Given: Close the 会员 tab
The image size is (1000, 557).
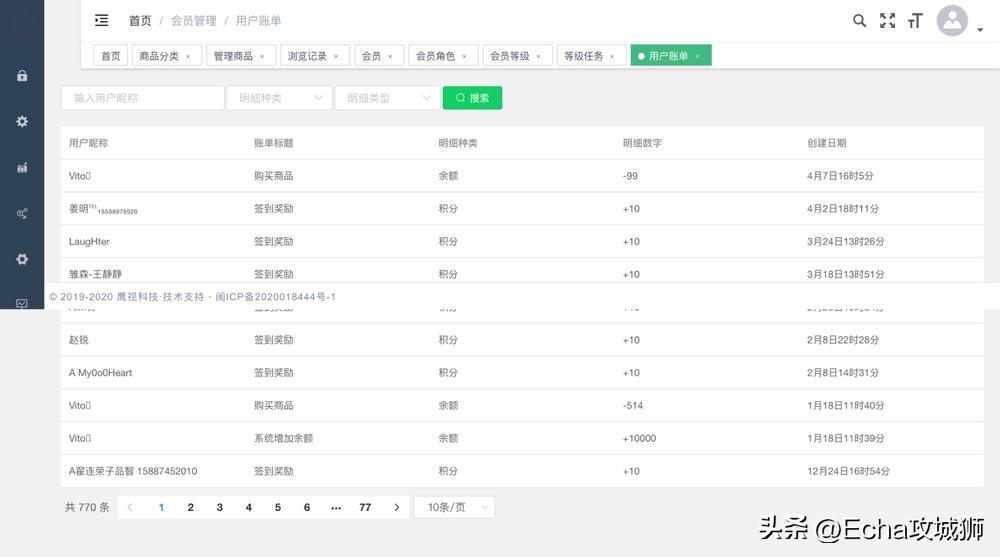Looking at the screenshot, I should (x=390, y=56).
